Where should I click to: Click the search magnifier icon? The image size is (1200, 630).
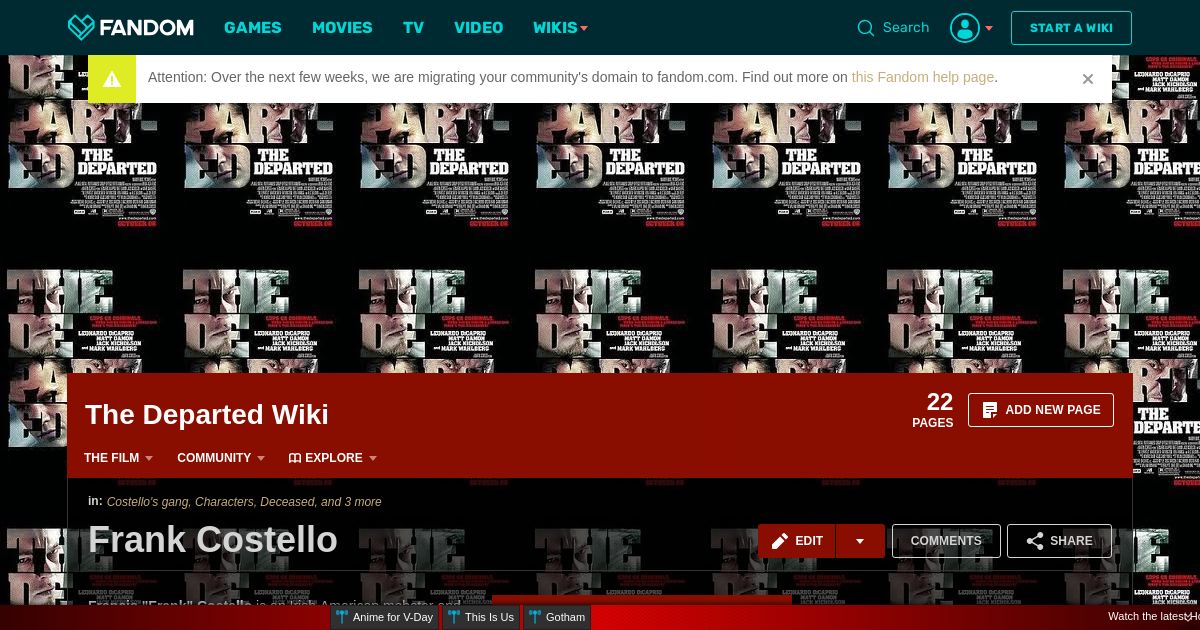click(866, 28)
